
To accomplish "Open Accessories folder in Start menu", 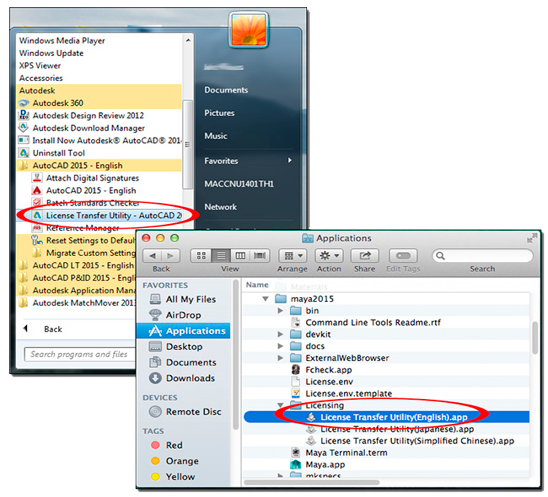I will point(41,78).
